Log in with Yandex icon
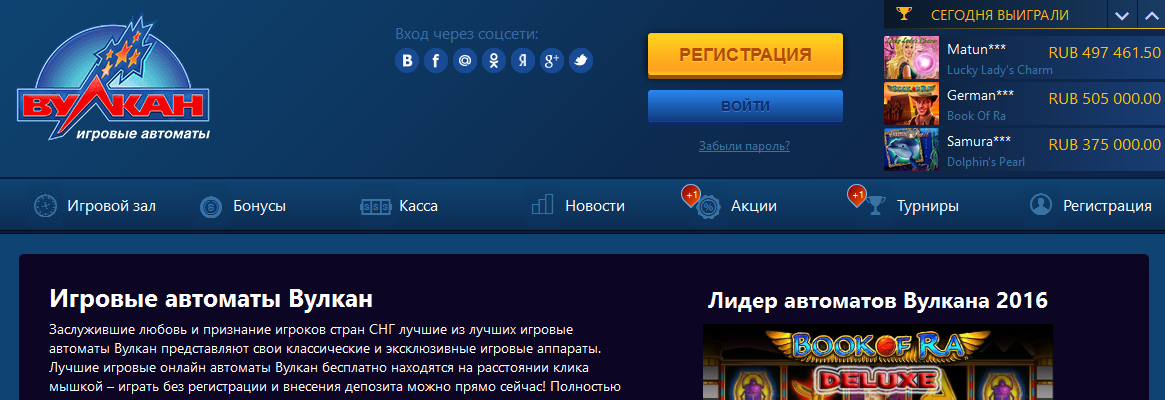 pos(522,61)
